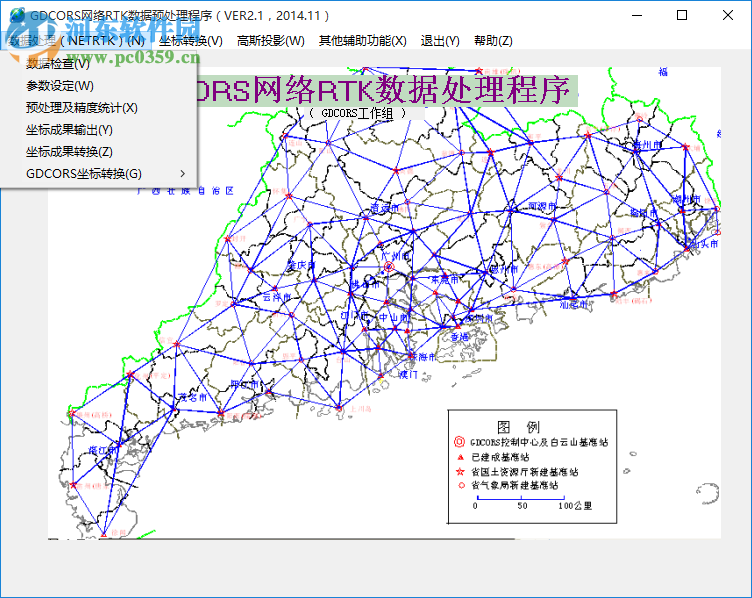This screenshot has height=598, width=752.
Task: Select 数据检查(V) from the dropdown menu
Action: pos(98,63)
